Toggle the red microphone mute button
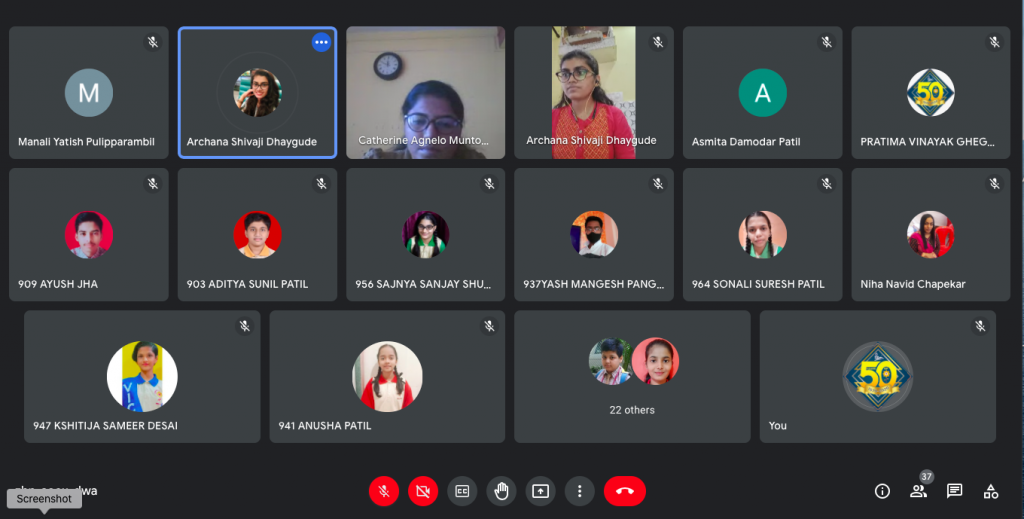 384,491
